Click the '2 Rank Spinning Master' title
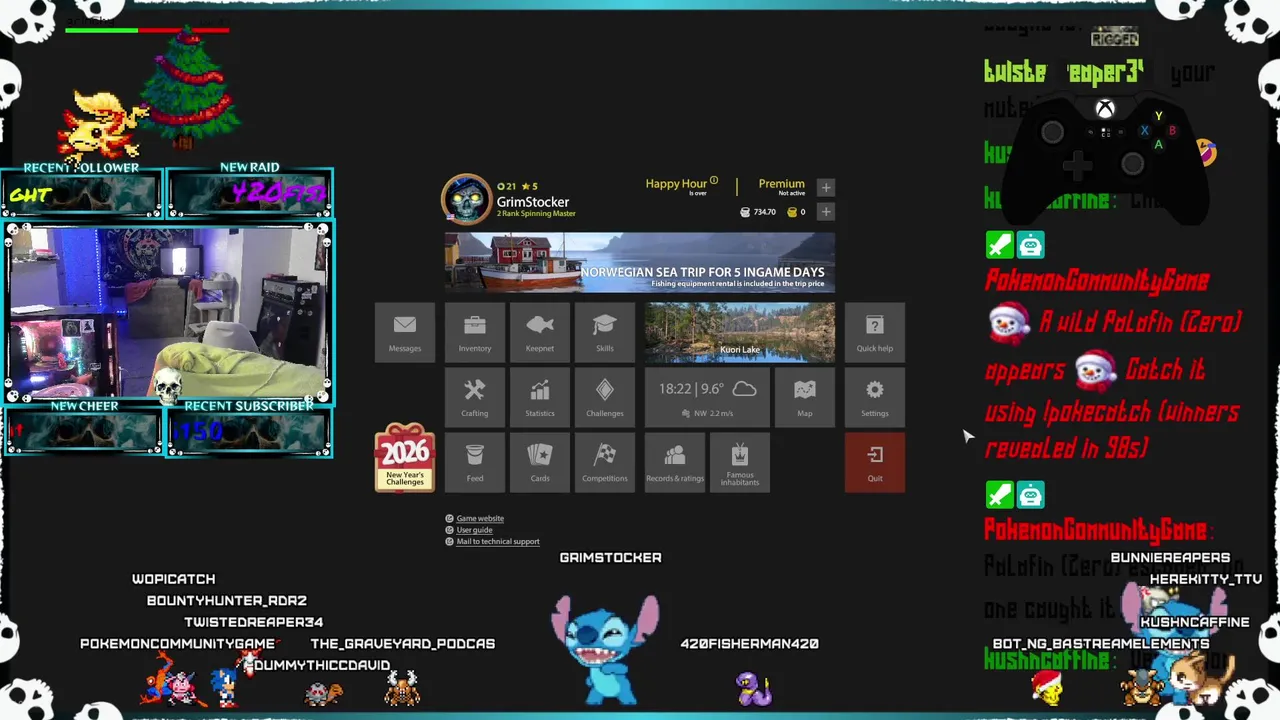Screen dimensions: 1280x720 (536, 214)
